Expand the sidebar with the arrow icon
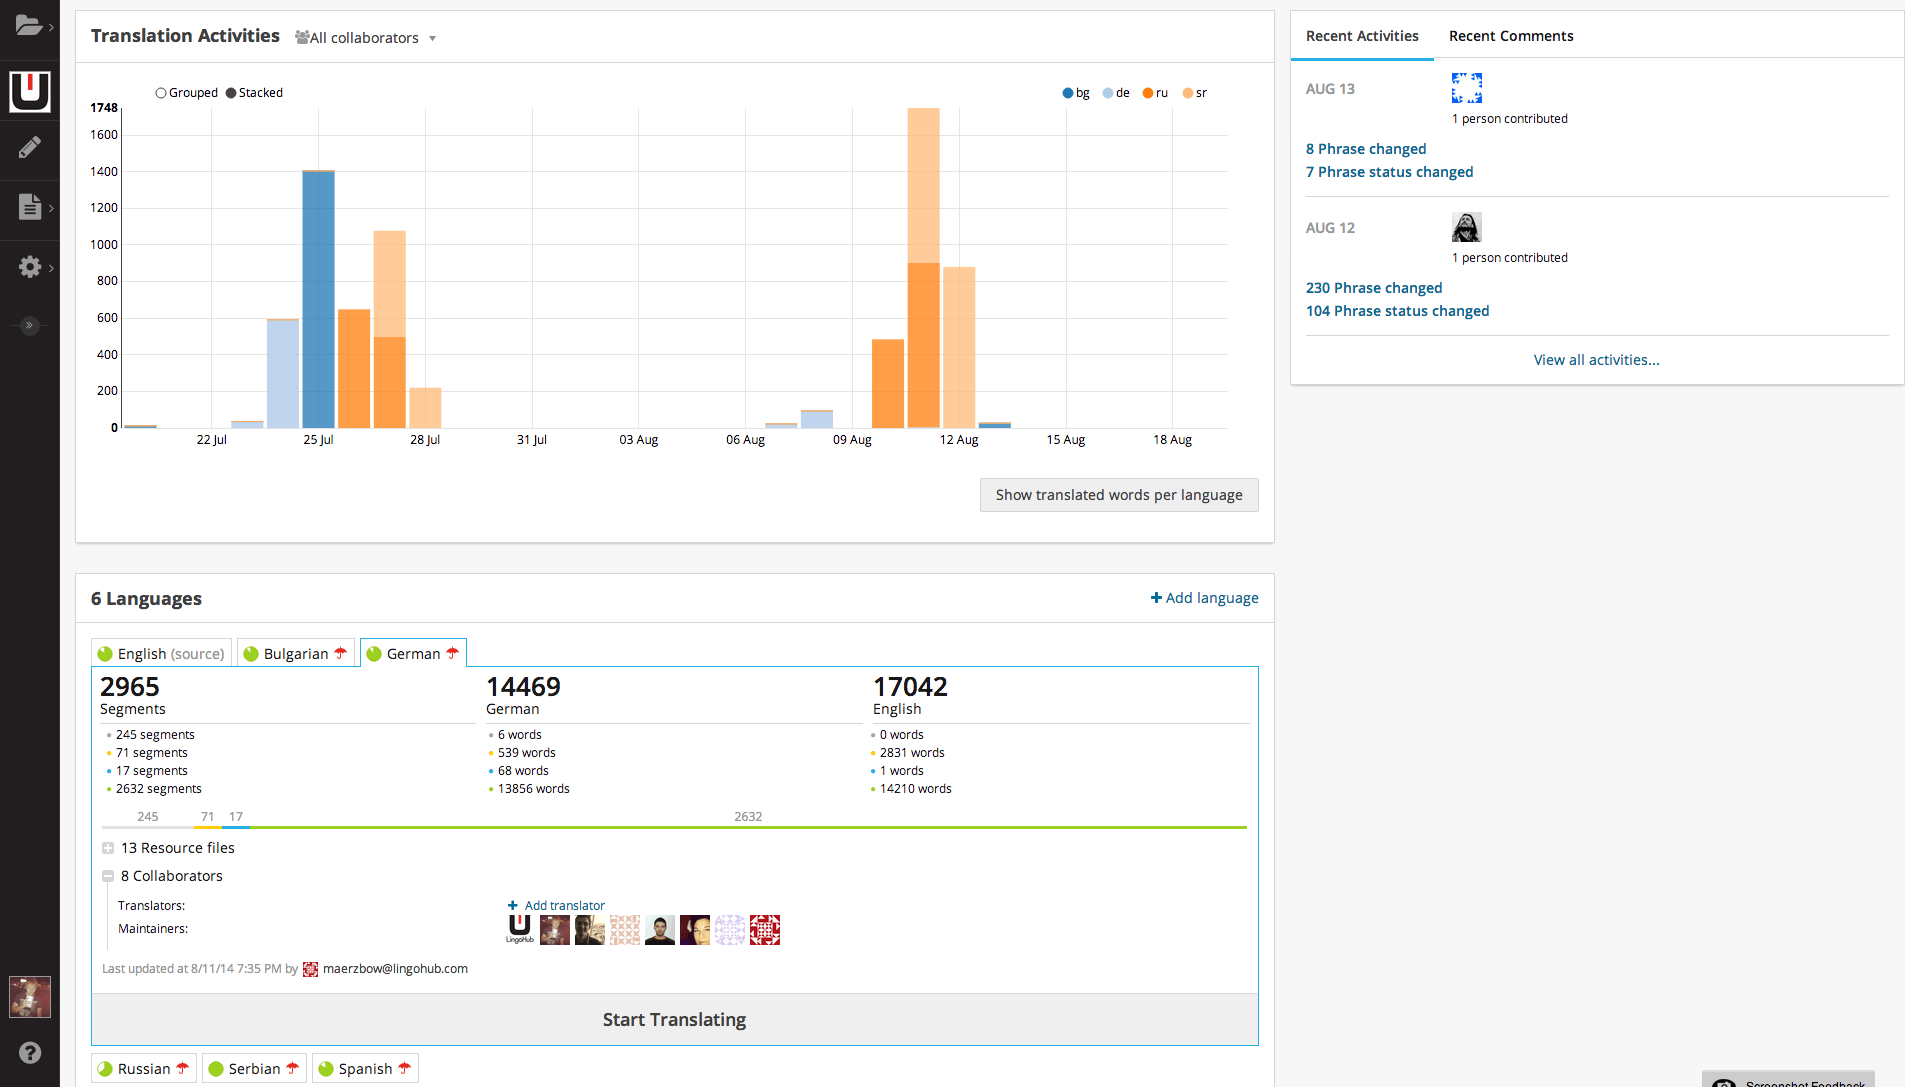Image resolution: width=1905 pixels, height=1087 pixels. click(x=29, y=325)
